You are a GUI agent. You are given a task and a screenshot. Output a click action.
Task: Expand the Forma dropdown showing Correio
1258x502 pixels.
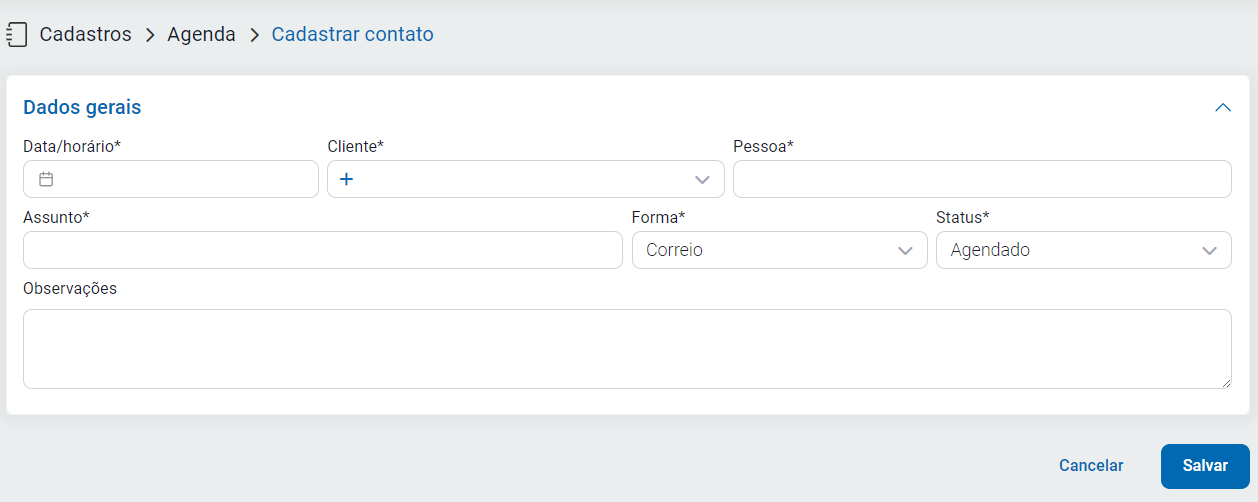click(906, 251)
